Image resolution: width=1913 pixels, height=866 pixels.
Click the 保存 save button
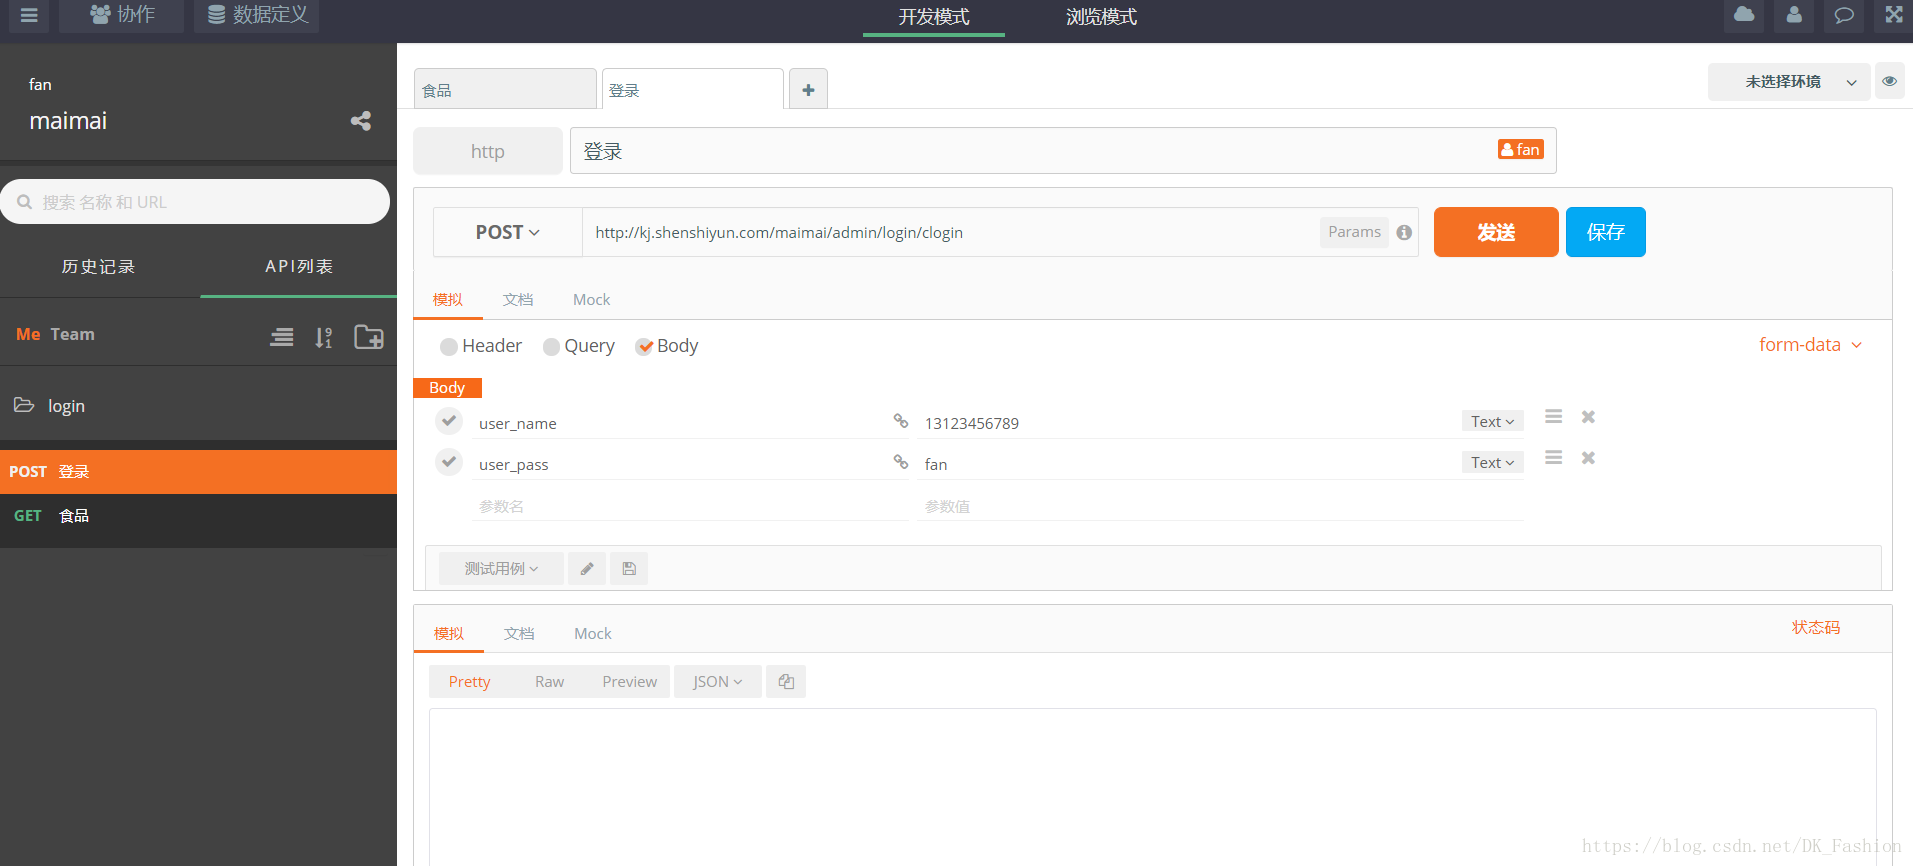tap(1605, 232)
